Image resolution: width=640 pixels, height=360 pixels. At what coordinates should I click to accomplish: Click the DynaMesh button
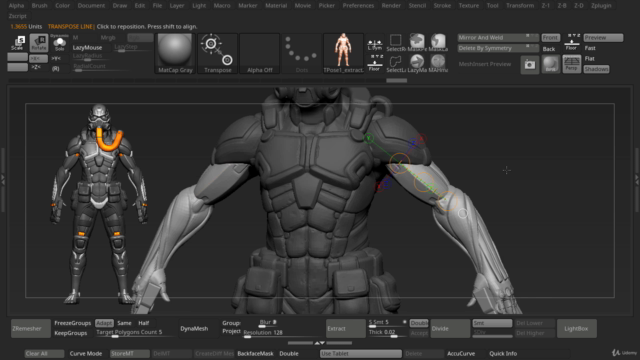click(x=194, y=329)
